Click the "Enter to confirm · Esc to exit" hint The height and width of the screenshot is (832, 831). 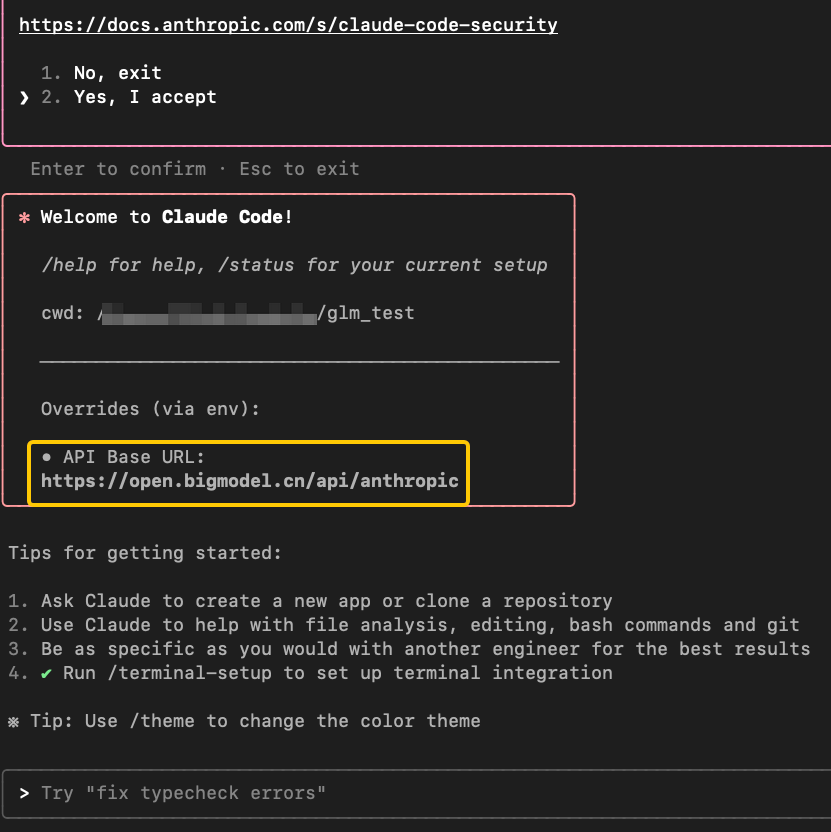pos(195,169)
